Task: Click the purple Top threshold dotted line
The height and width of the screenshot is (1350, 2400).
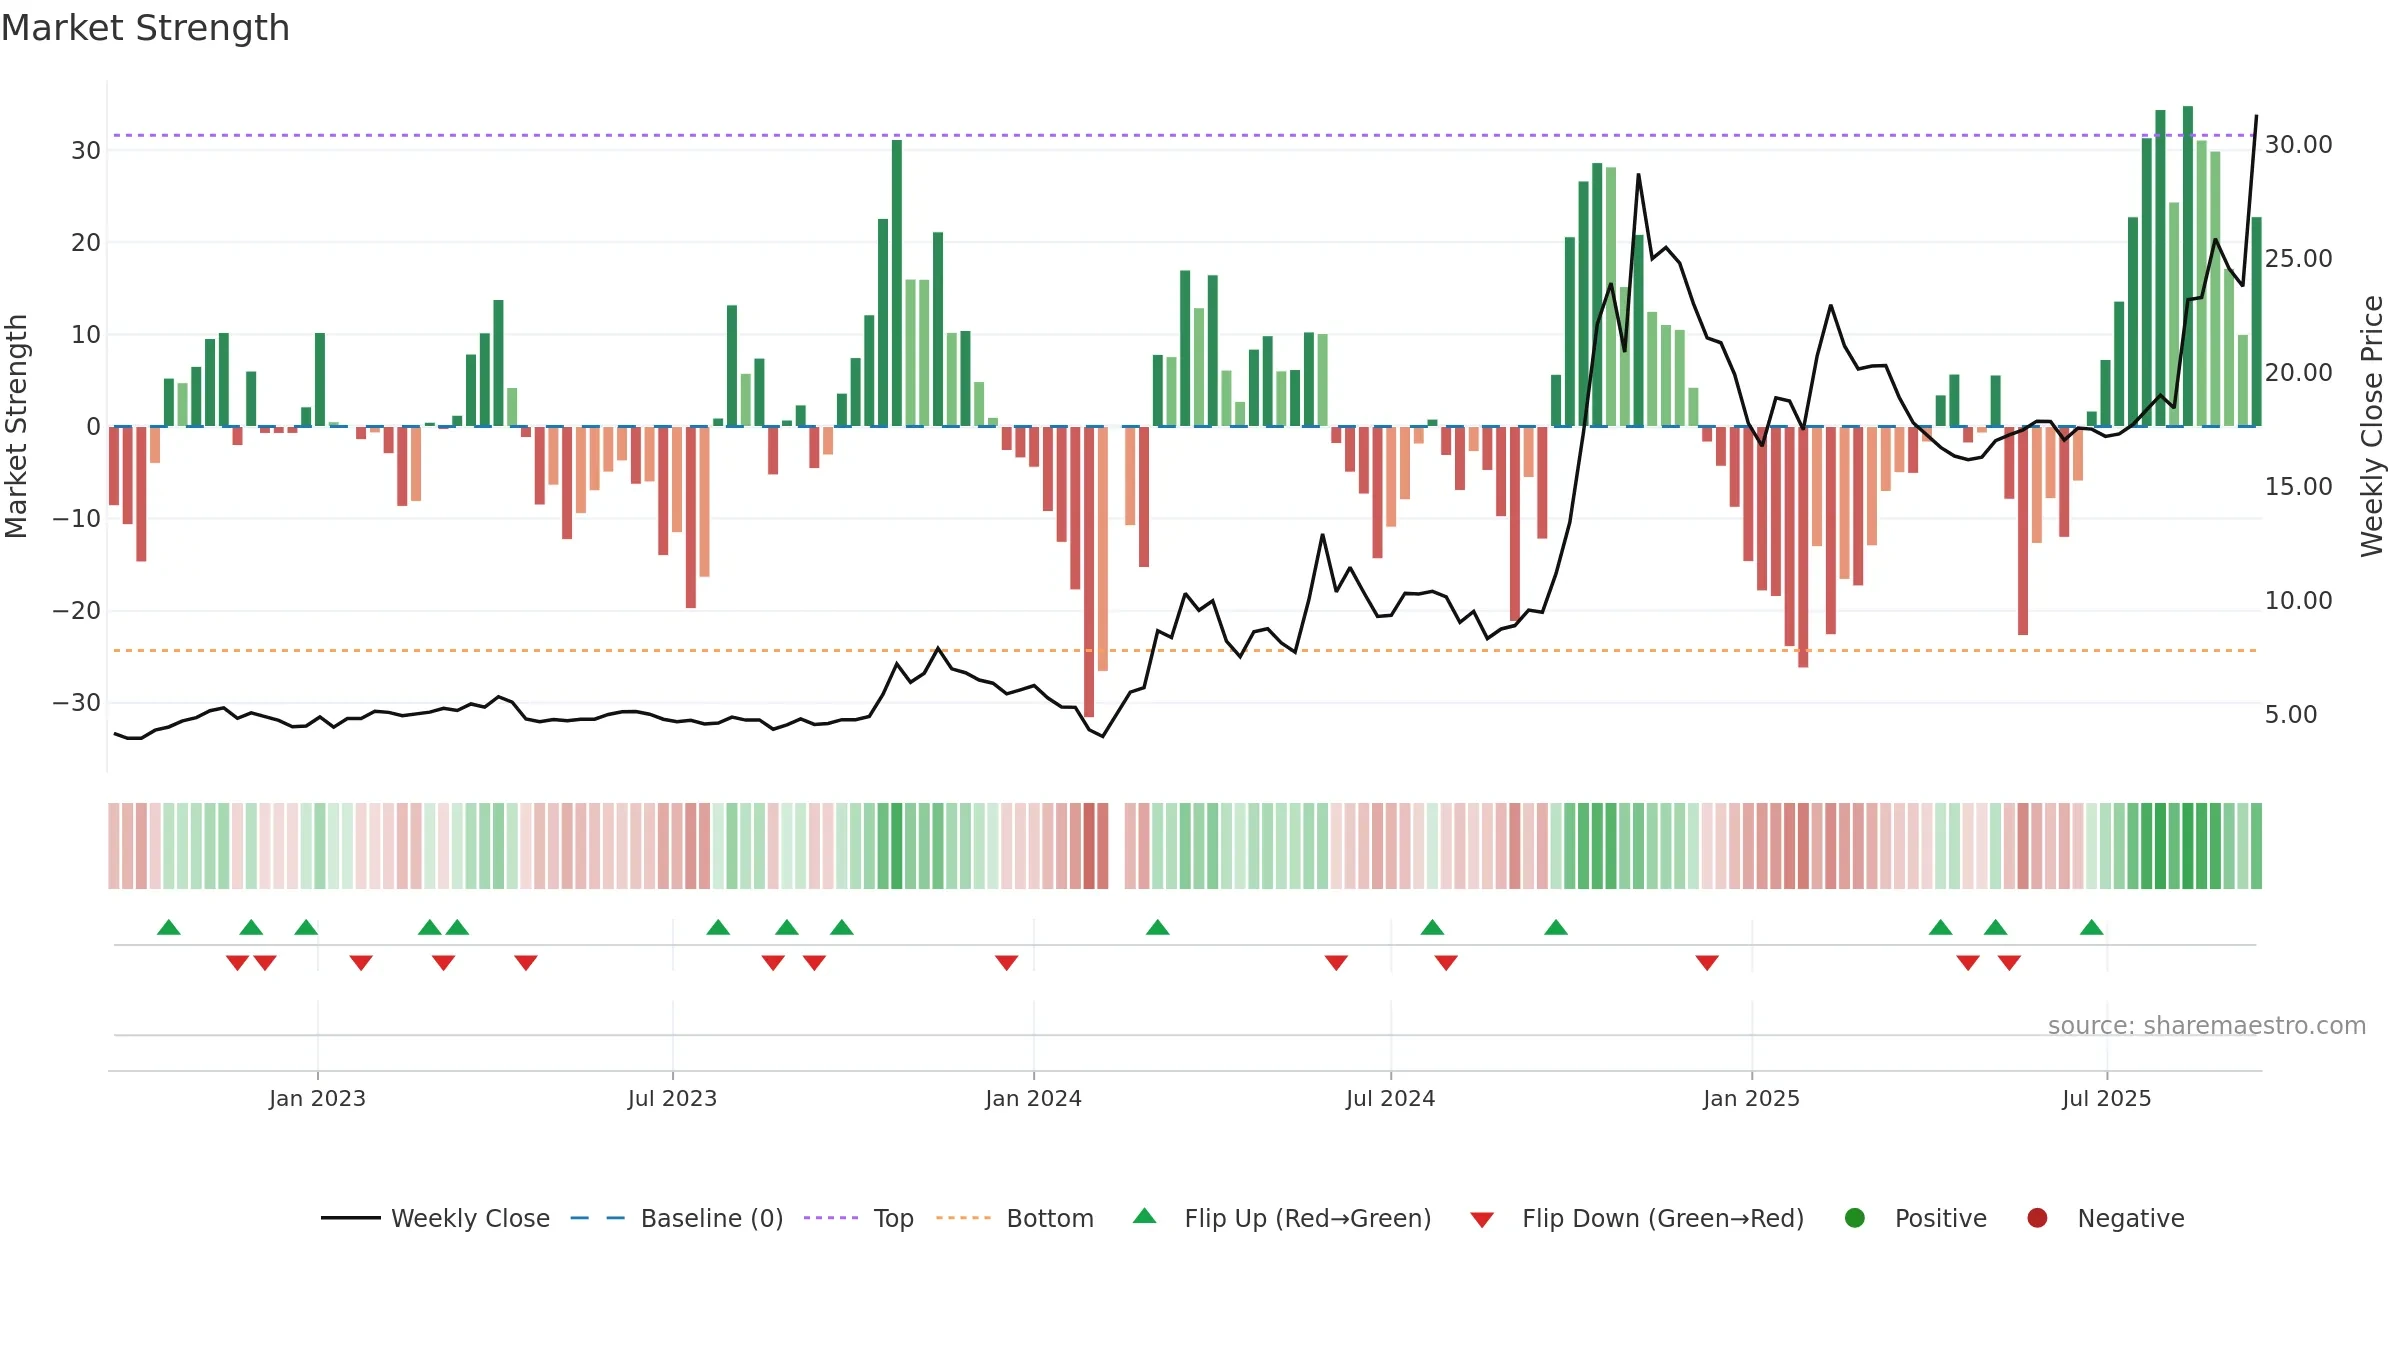Action: 1185,135
